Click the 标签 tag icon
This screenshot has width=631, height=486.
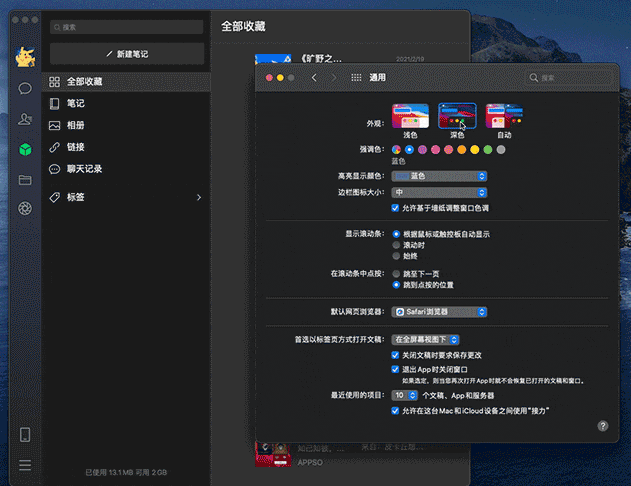(x=54, y=197)
